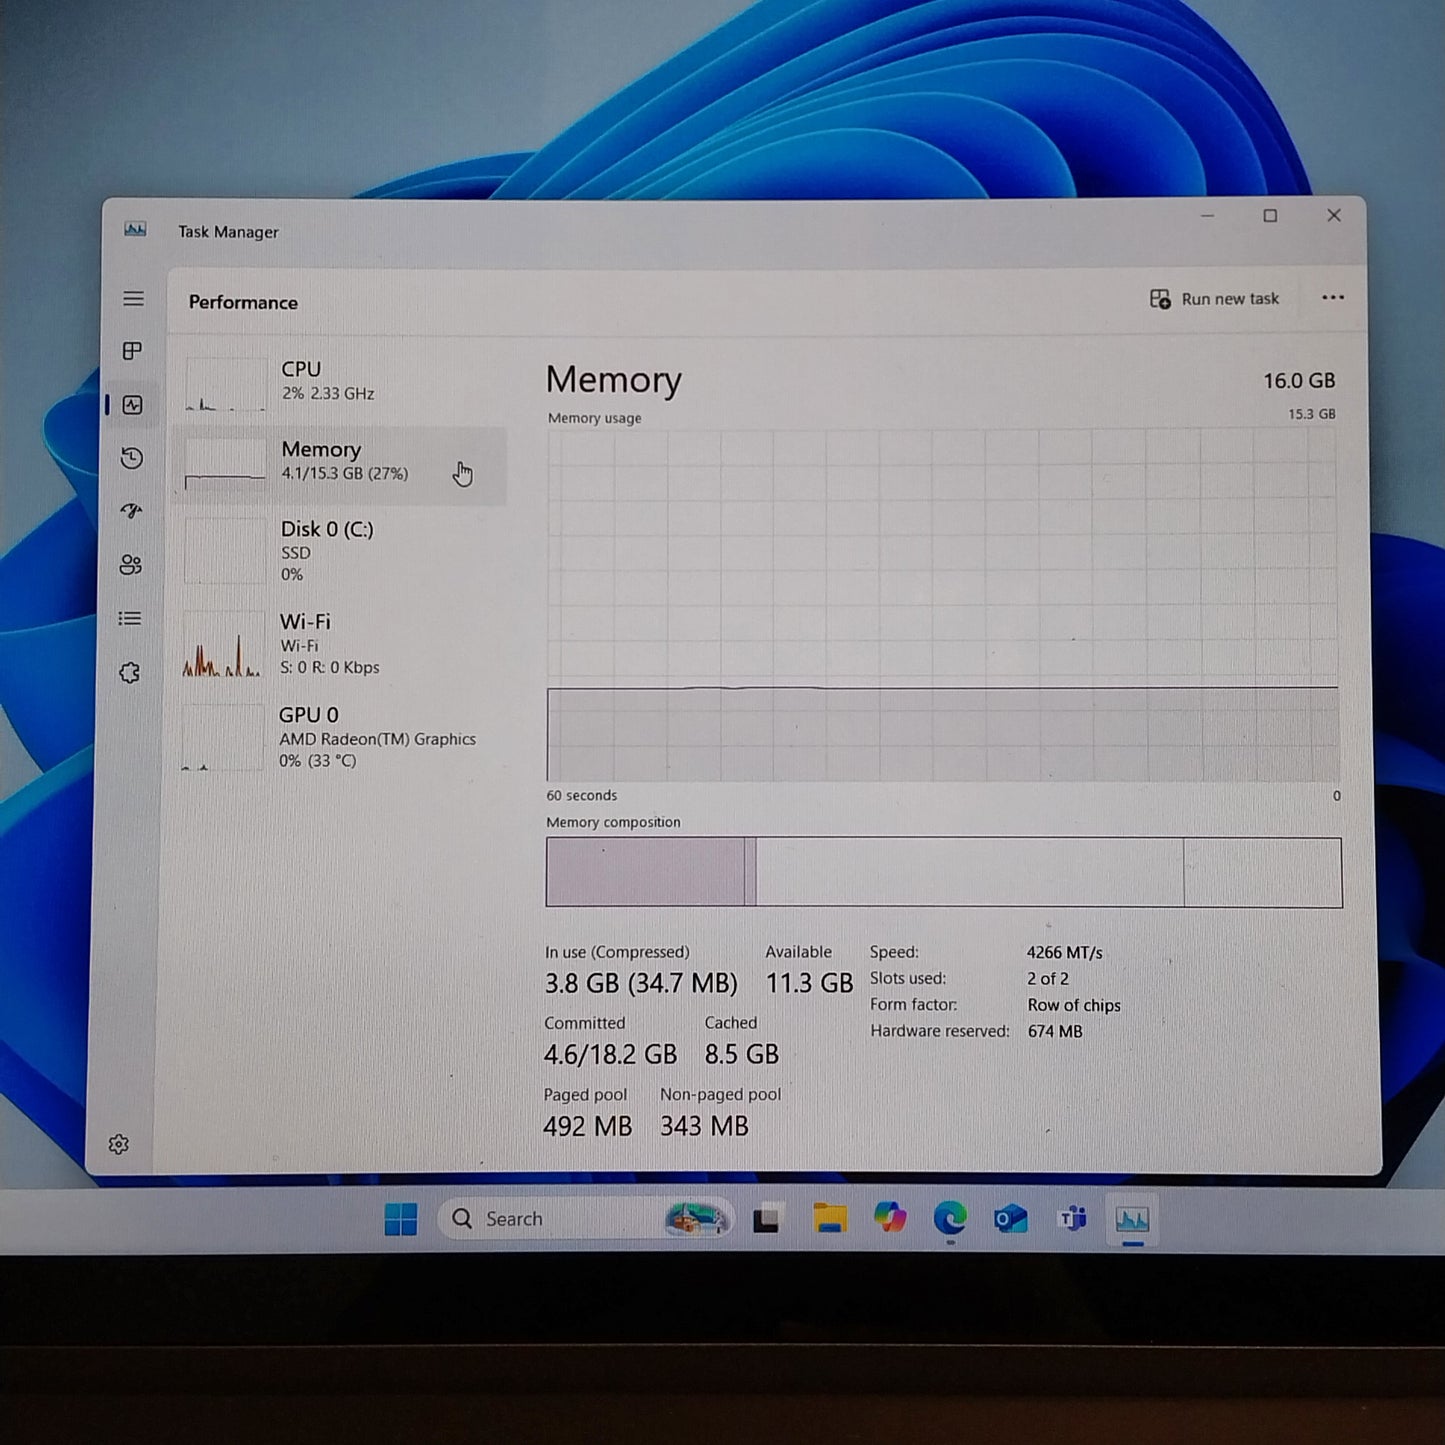Click the 60 seconds graph label
This screenshot has width=1445, height=1445.
click(582, 796)
